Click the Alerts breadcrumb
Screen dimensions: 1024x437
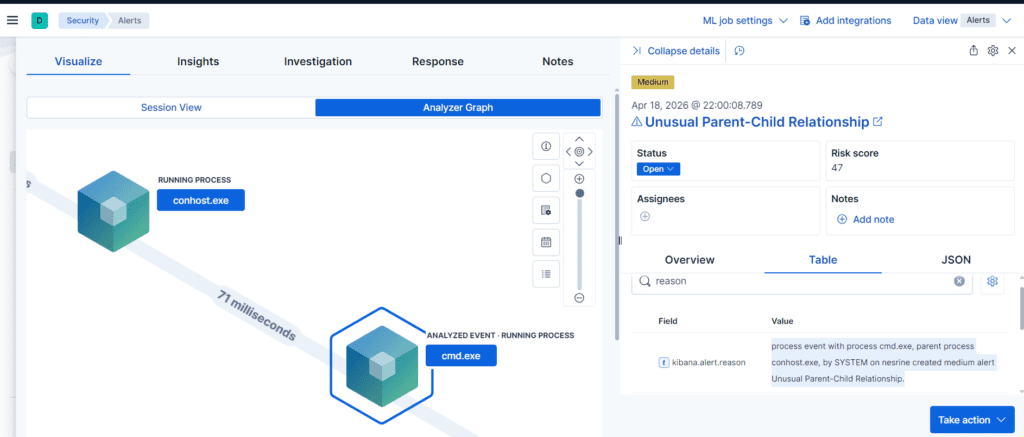(129, 21)
